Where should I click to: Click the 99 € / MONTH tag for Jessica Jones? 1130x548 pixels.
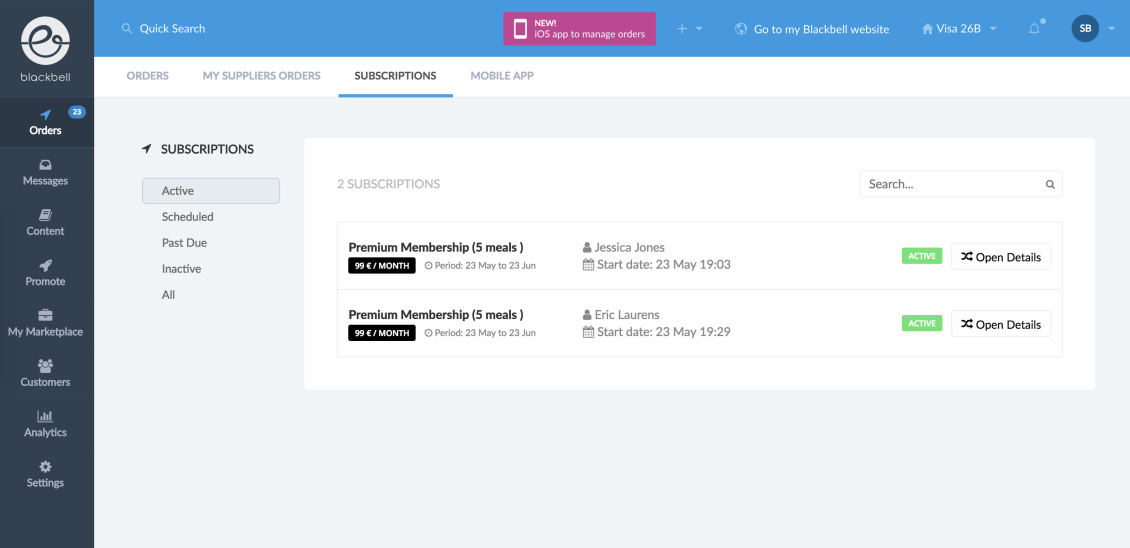click(x=382, y=265)
